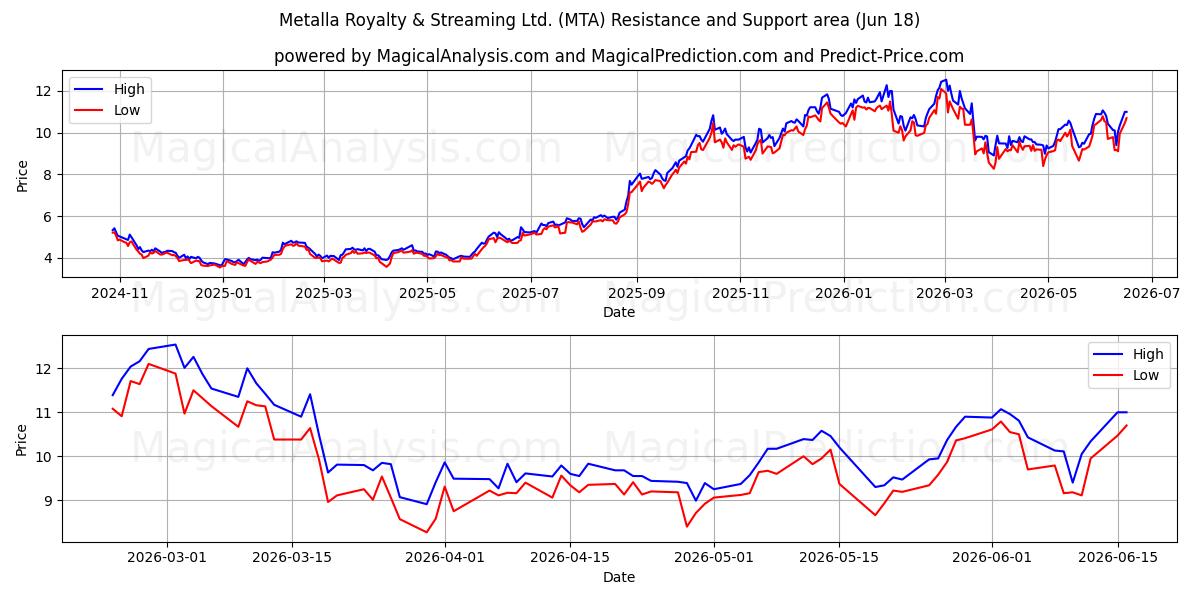Click the '2026-06-01' bottom axis label
1200x600 pixels.
992,558
